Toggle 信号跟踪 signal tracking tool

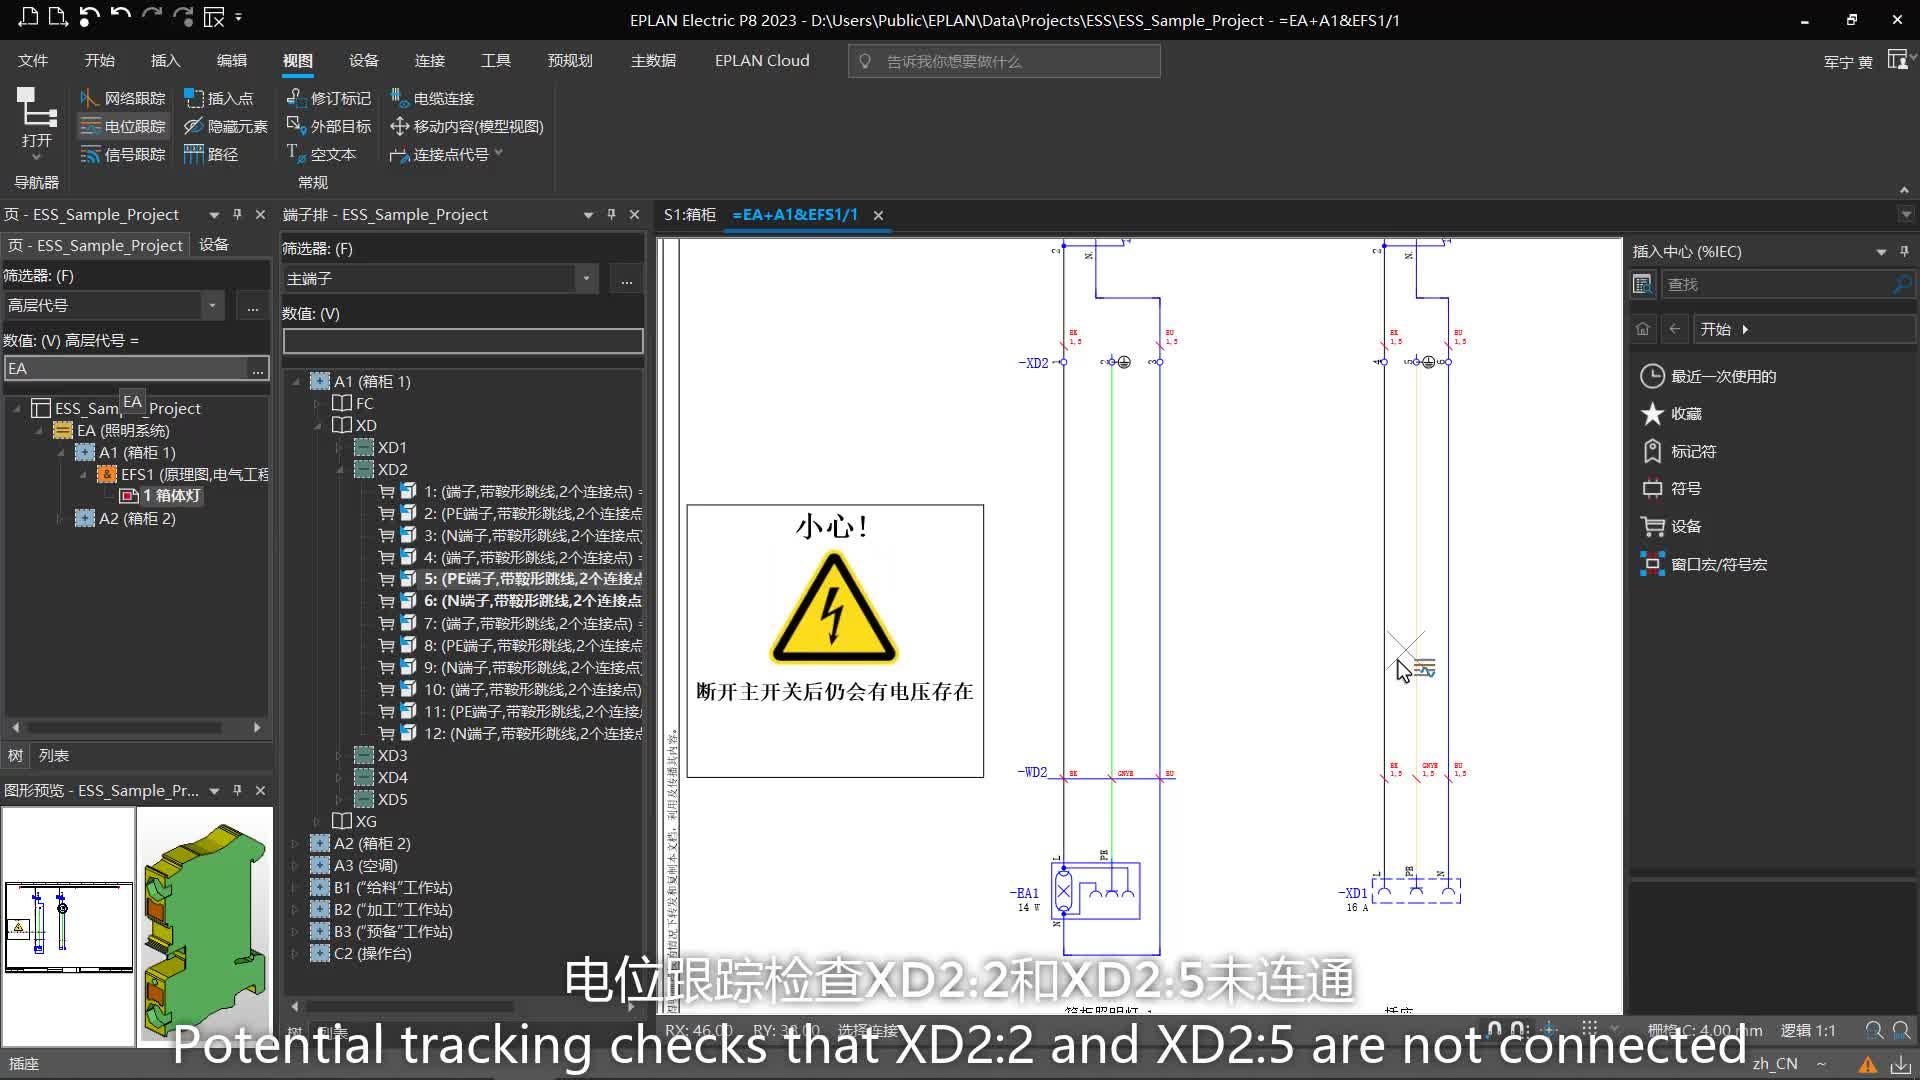coord(123,154)
